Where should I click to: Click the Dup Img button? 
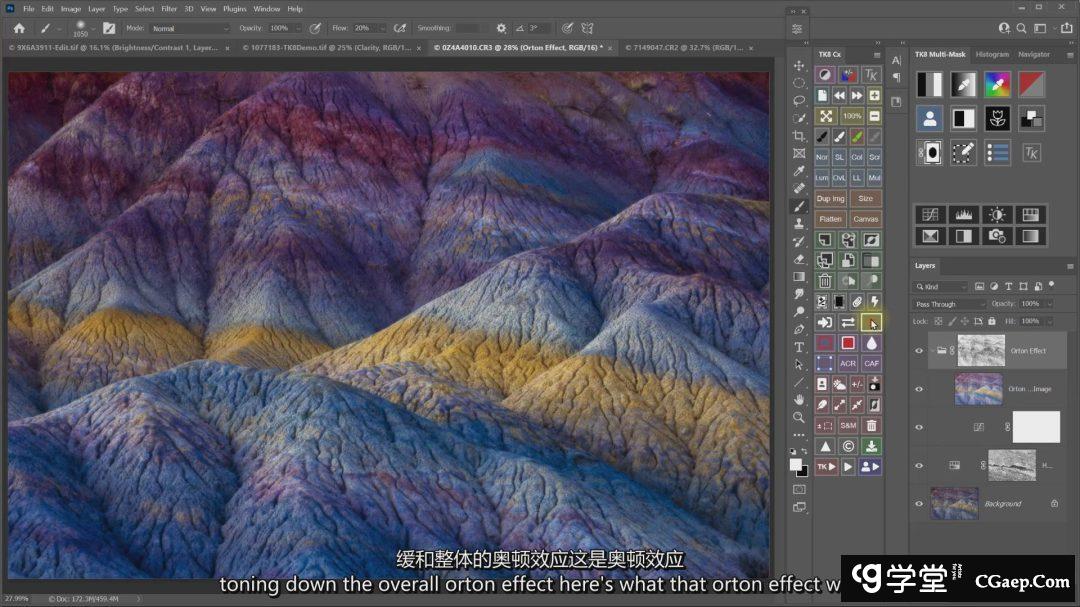(x=830, y=198)
